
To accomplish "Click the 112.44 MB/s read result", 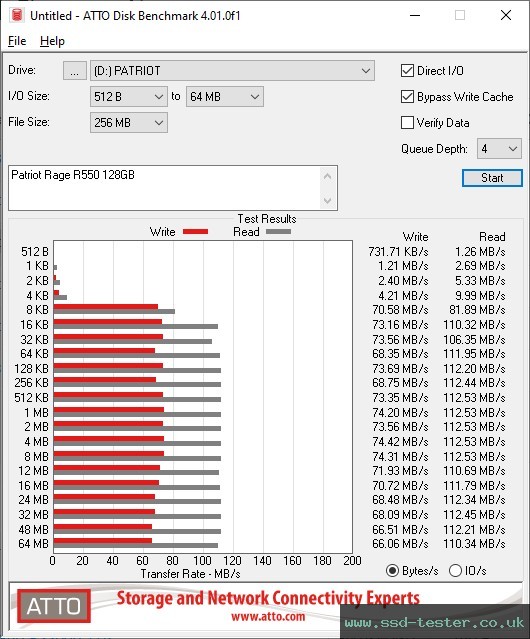I will (x=474, y=383).
